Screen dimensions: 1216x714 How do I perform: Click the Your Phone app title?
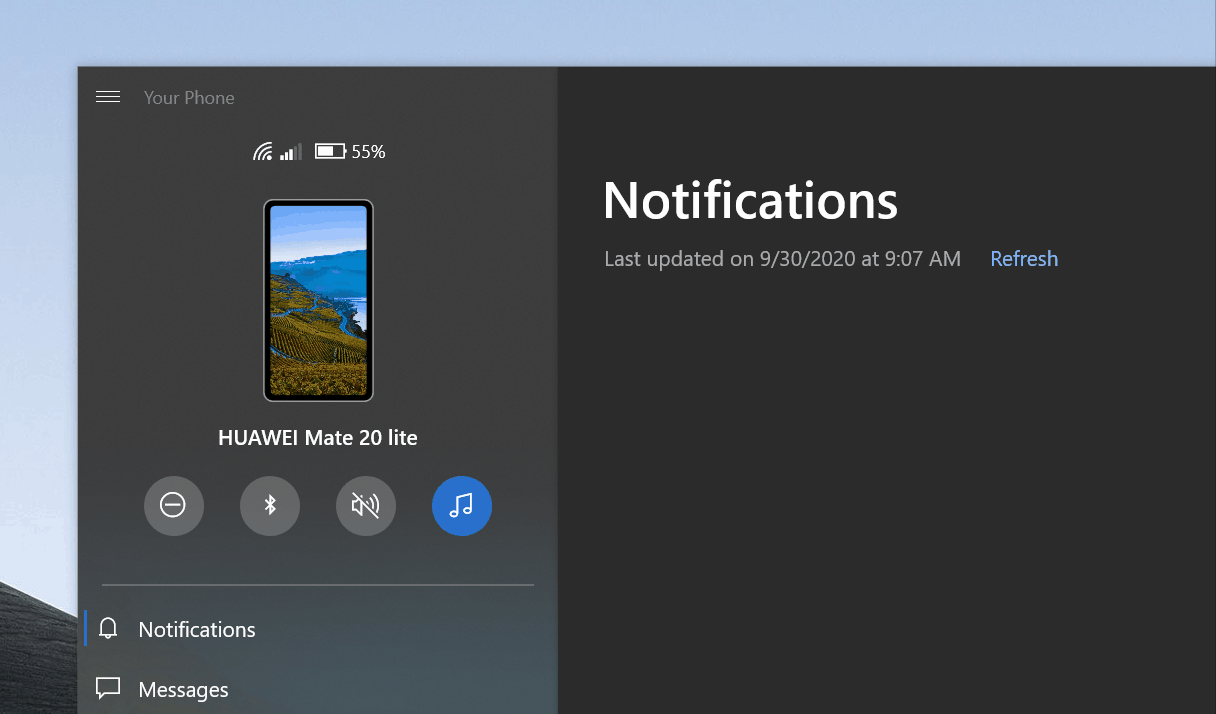point(189,98)
